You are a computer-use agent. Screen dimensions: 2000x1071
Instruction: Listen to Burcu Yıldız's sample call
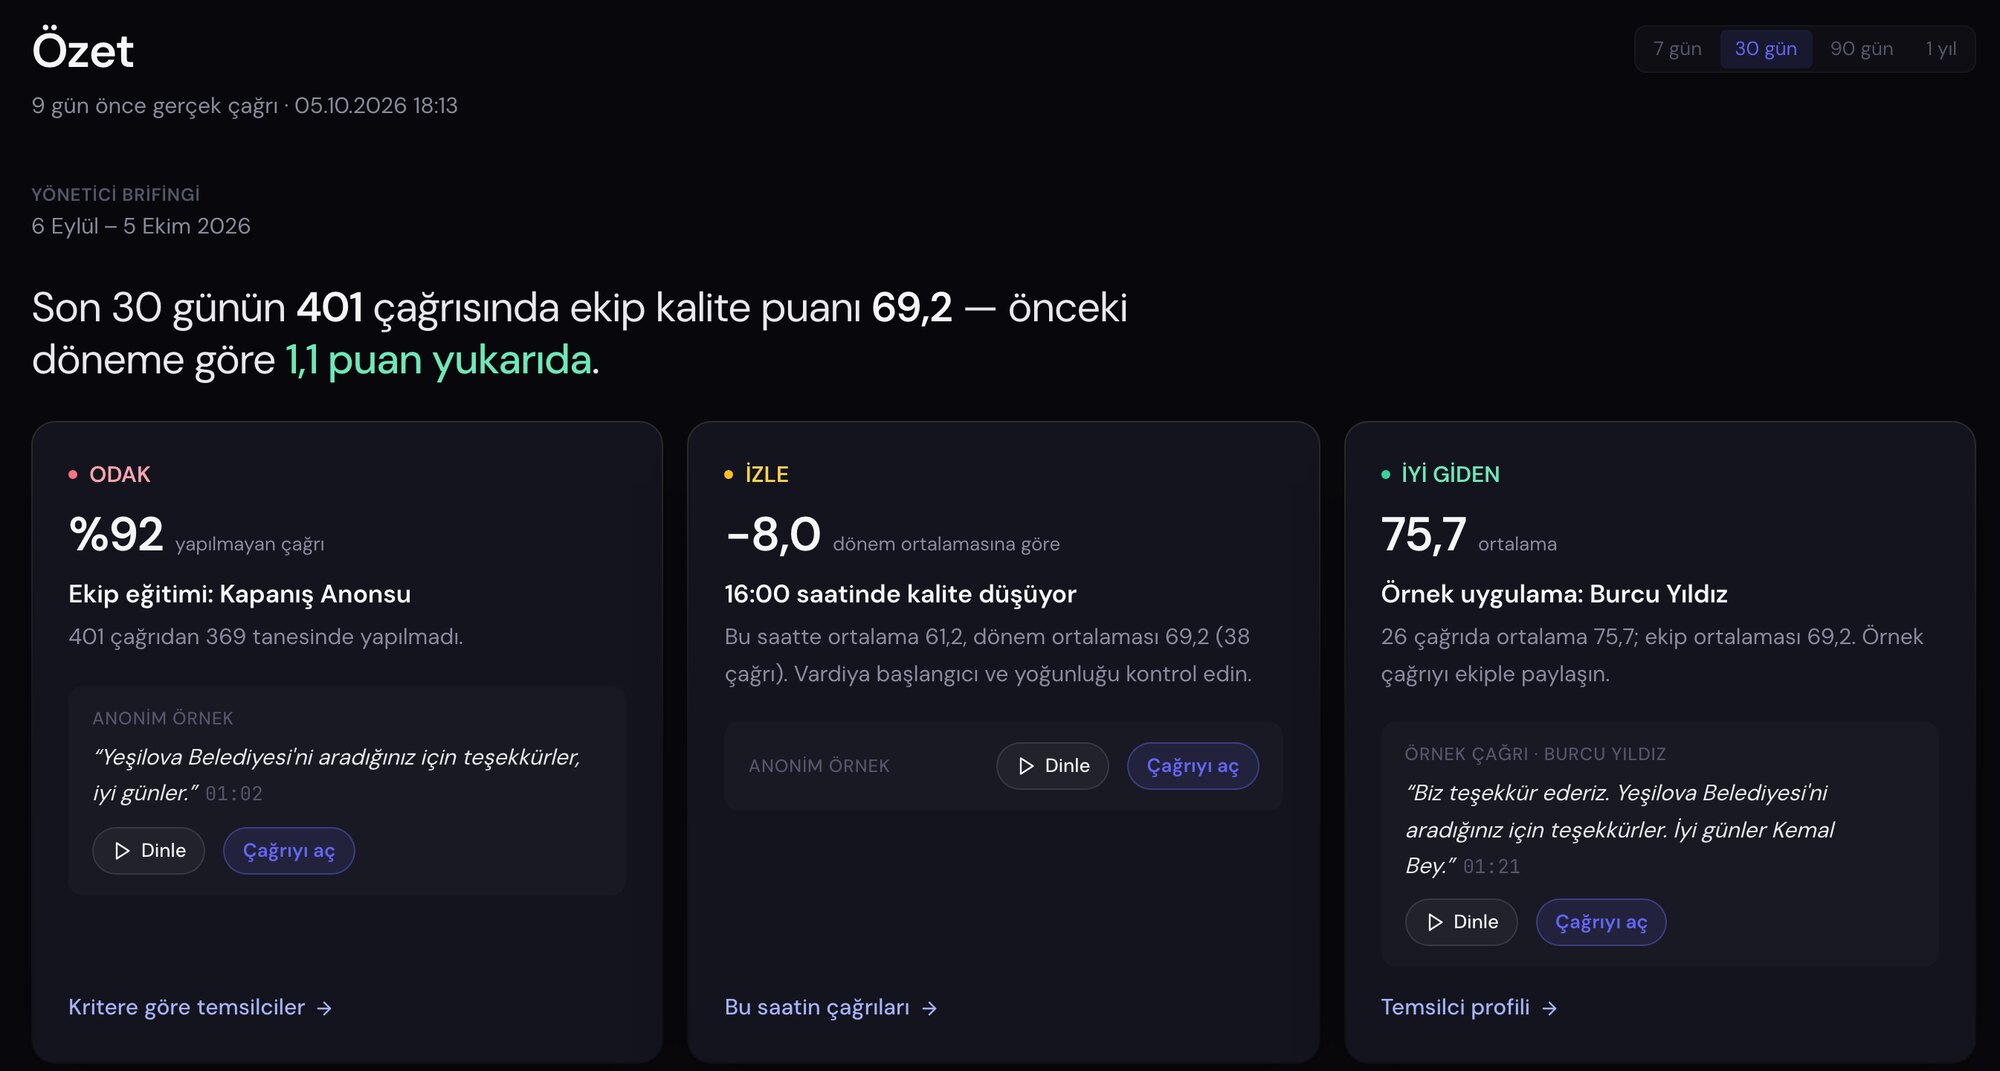pos(1461,922)
